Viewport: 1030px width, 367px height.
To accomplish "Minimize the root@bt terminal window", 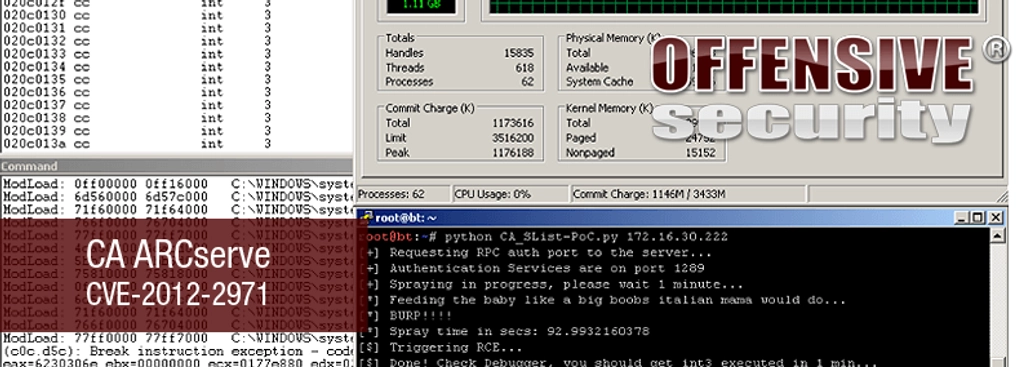I will pyautogui.click(x=962, y=217).
